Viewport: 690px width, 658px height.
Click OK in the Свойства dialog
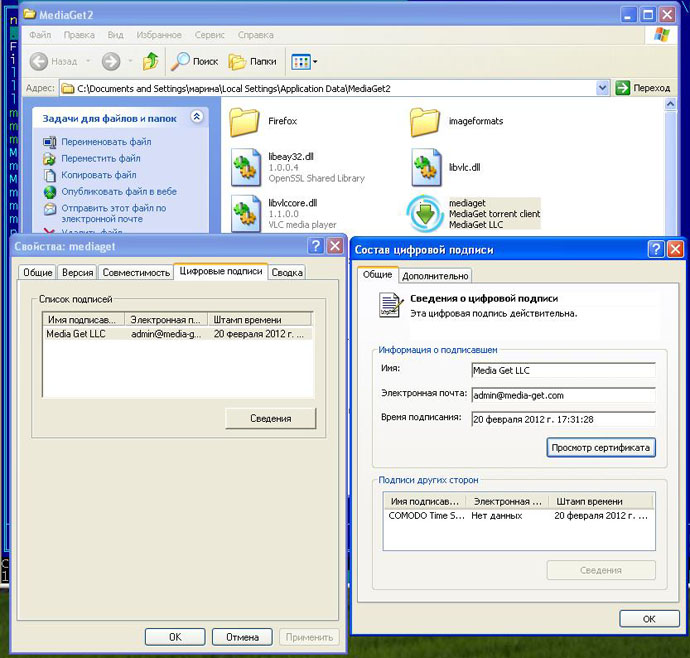point(175,637)
